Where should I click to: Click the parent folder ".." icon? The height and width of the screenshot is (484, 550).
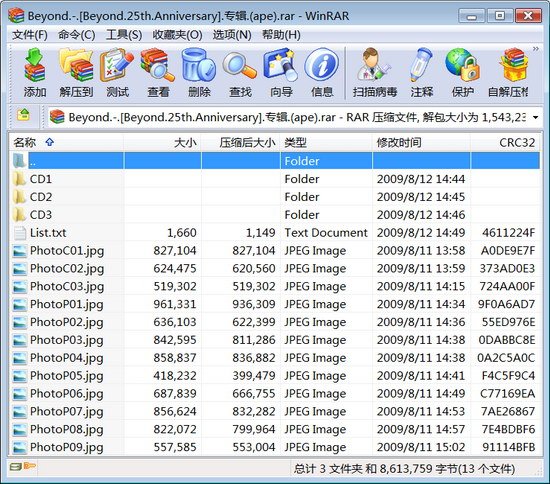coord(19,161)
